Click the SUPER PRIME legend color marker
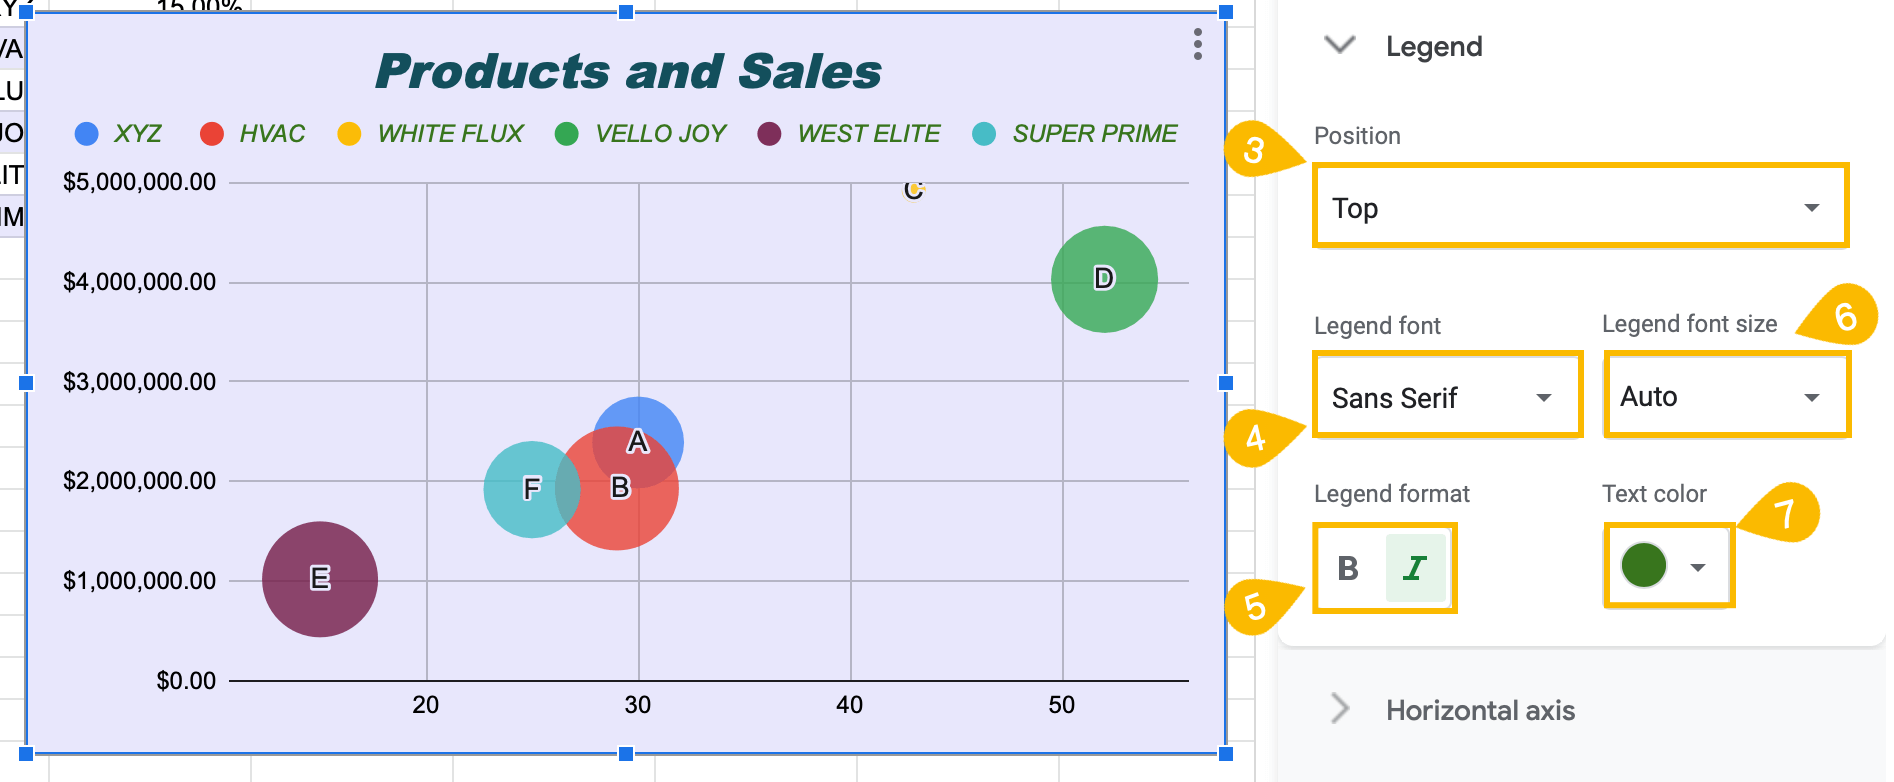Screen dimensions: 1894x782 985,133
